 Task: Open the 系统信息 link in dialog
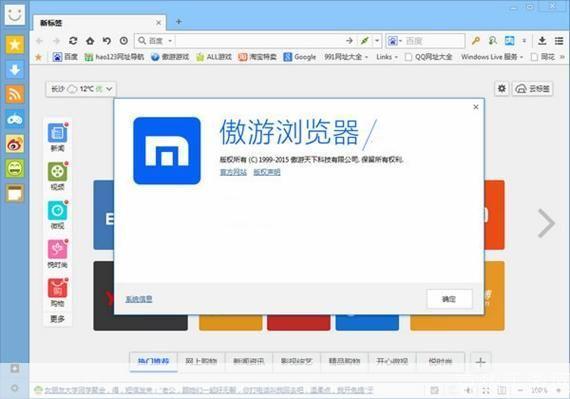(139, 299)
